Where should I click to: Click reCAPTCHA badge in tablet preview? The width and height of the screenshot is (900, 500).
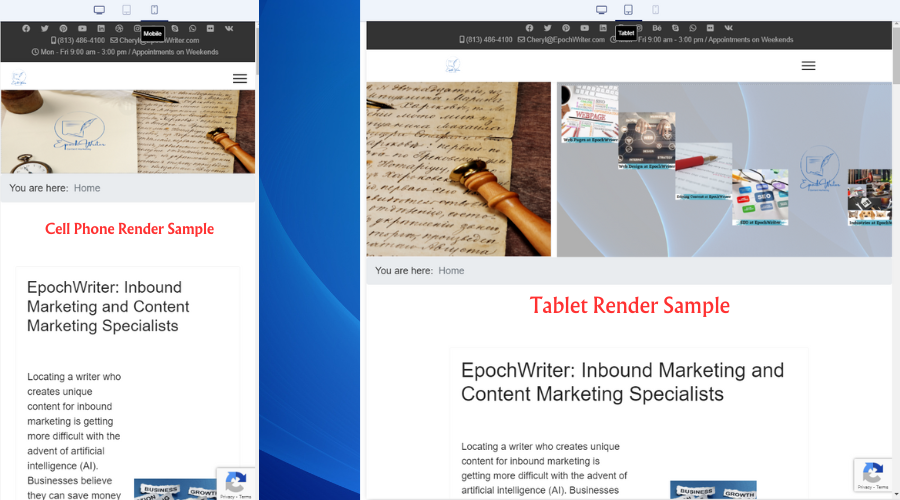[x=873, y=475]
